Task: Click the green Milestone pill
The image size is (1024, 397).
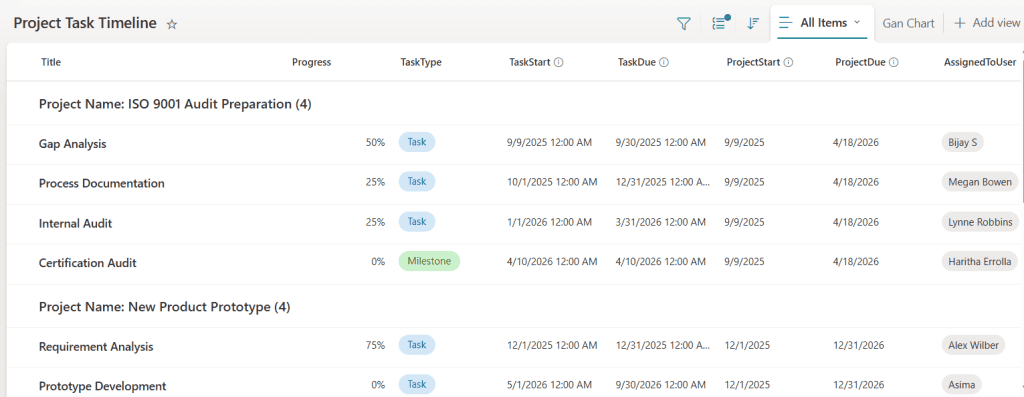Action: click(429, 261)
